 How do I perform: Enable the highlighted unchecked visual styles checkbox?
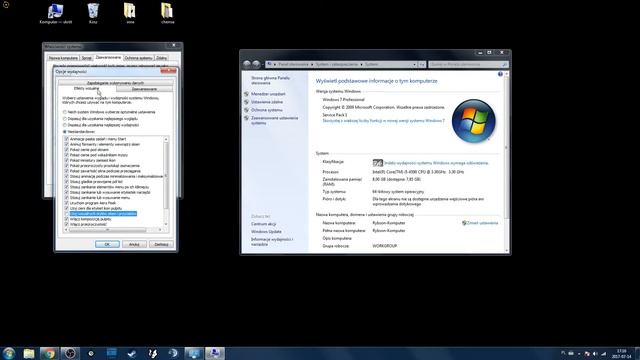point(67,213)
